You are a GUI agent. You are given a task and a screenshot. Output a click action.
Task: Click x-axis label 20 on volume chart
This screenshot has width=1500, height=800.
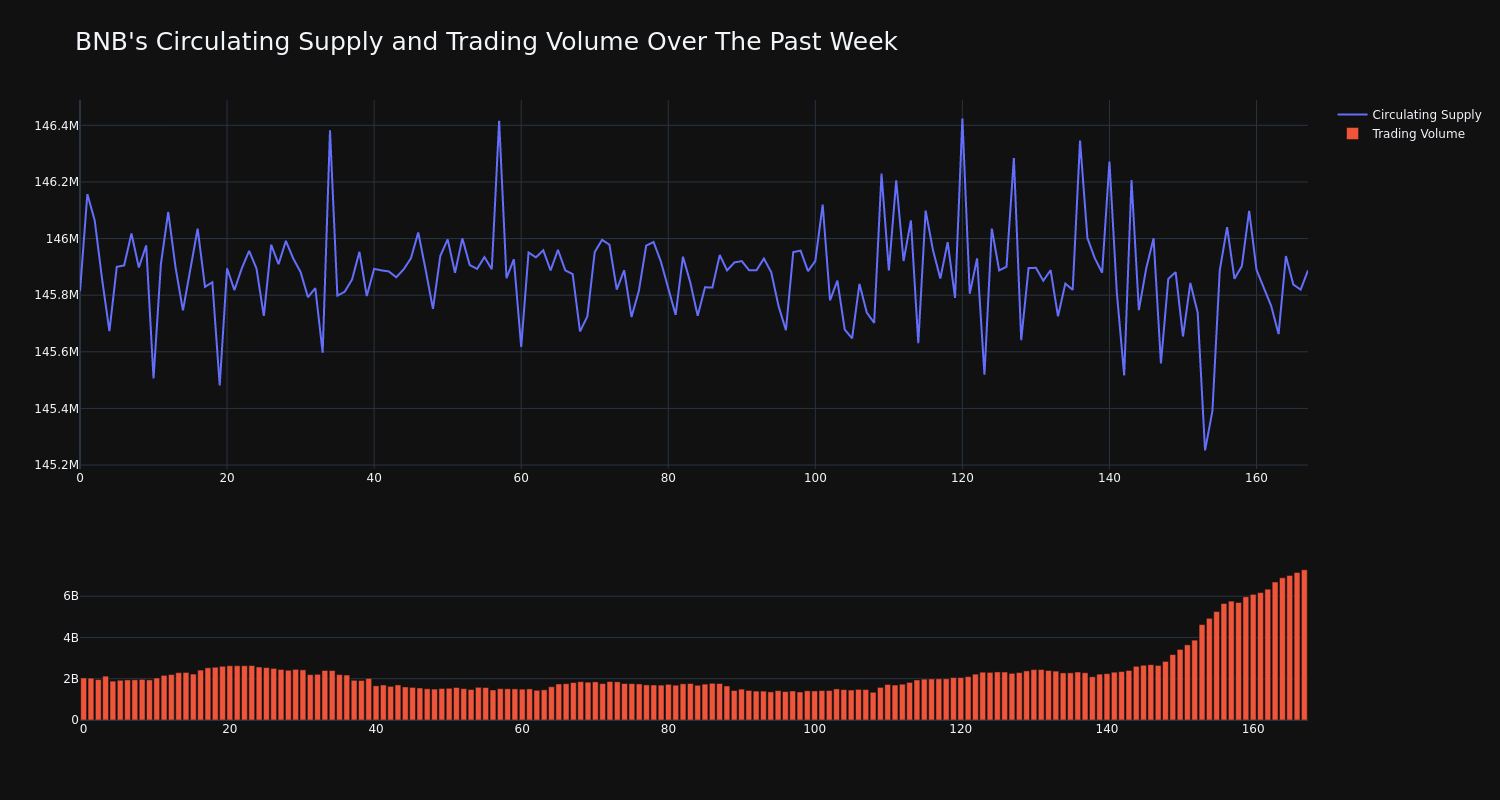click(x=230, y=729)
